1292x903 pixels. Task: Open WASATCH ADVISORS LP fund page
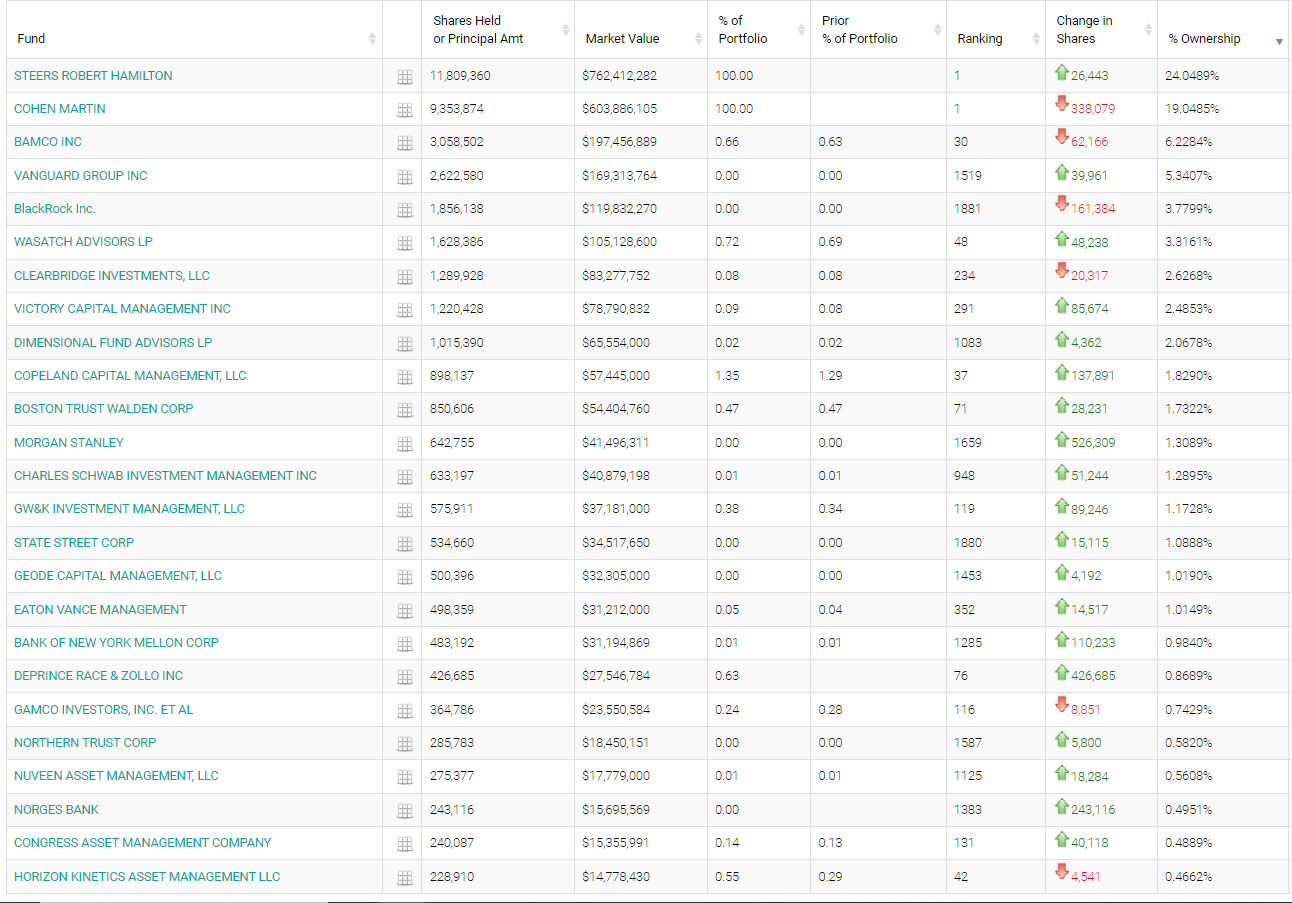point(83,242)
